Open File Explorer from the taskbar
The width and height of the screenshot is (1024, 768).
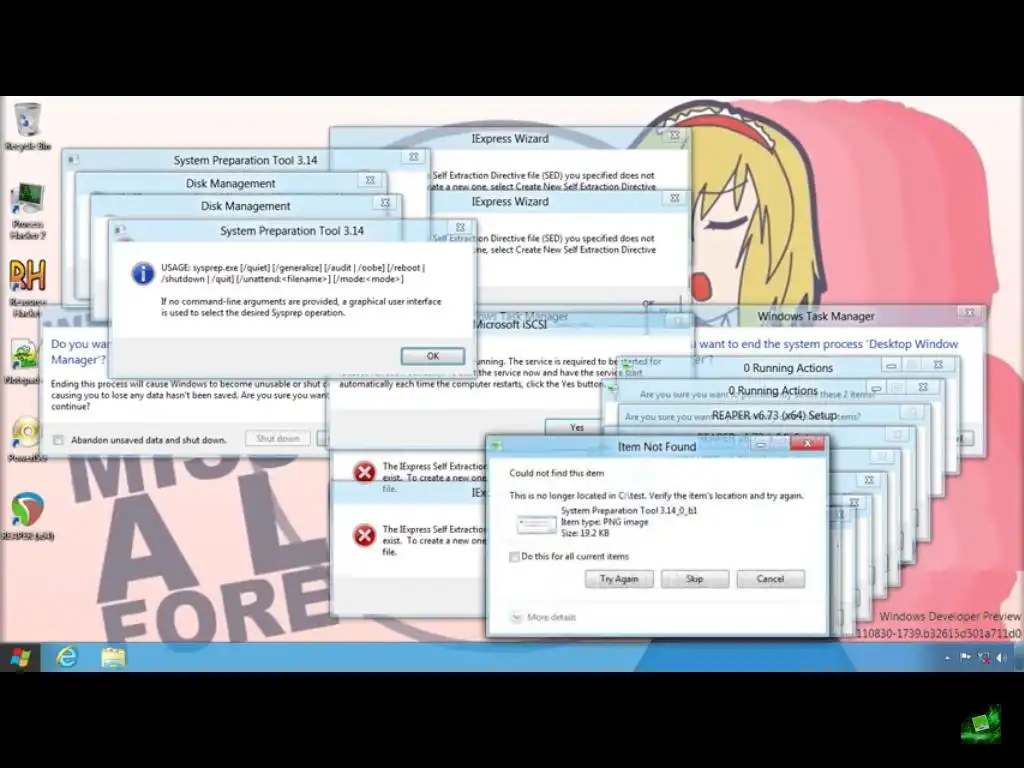[113, 658]
